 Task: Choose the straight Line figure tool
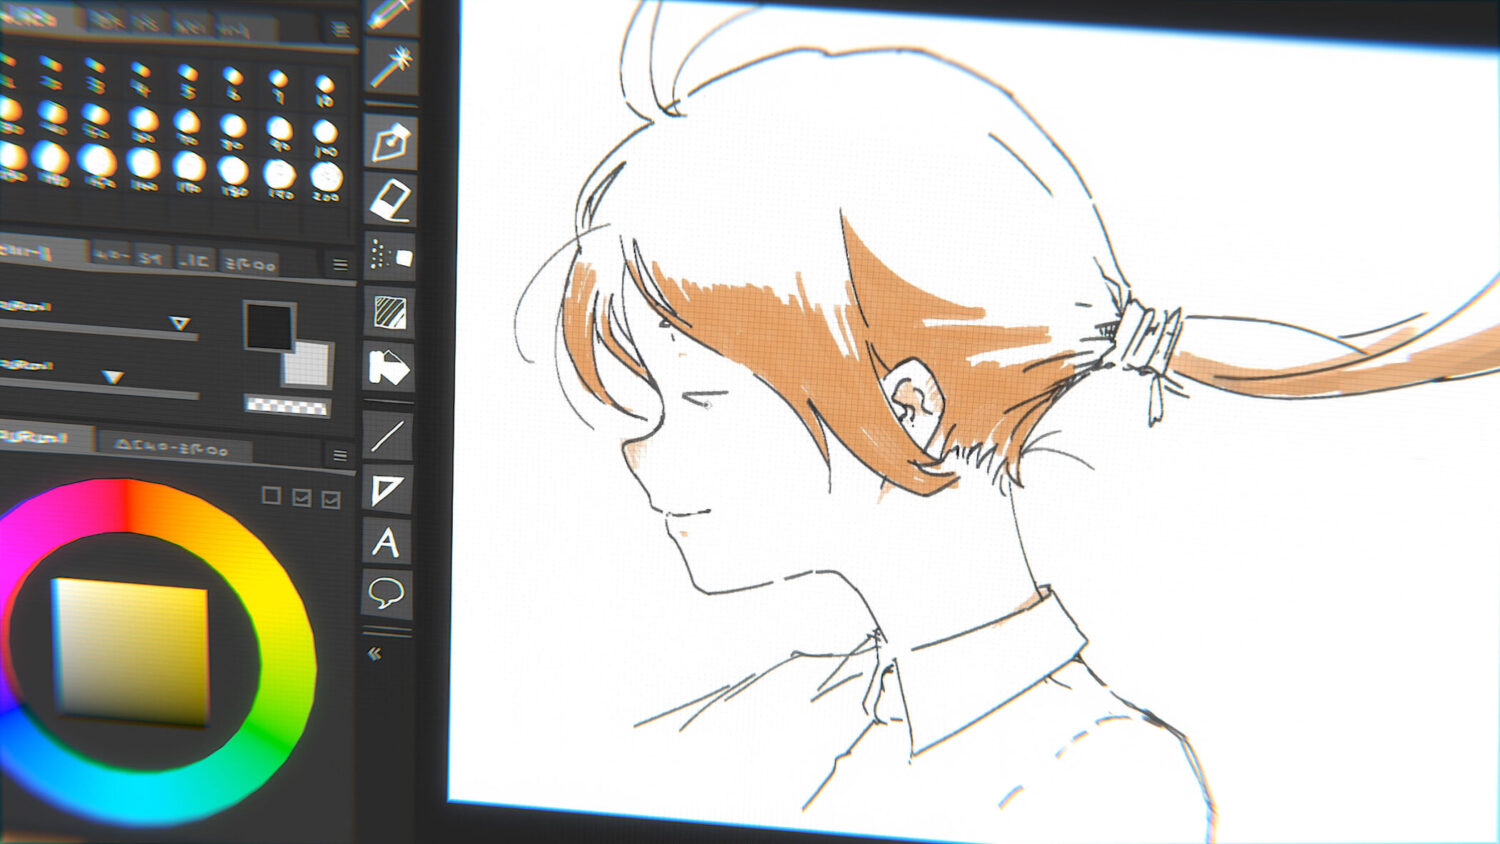[x=387, y=436]
